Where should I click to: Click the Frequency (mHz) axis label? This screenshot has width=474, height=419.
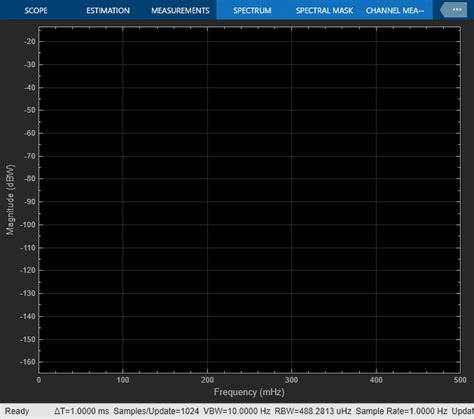point(249,392)
